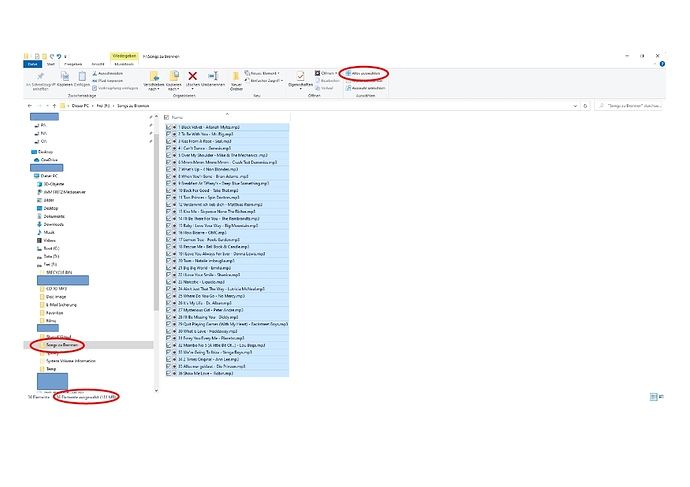Select 'System Volume Information' folder in sidebar
Viewport: 690px width, 487px height.
coord(70,361)
